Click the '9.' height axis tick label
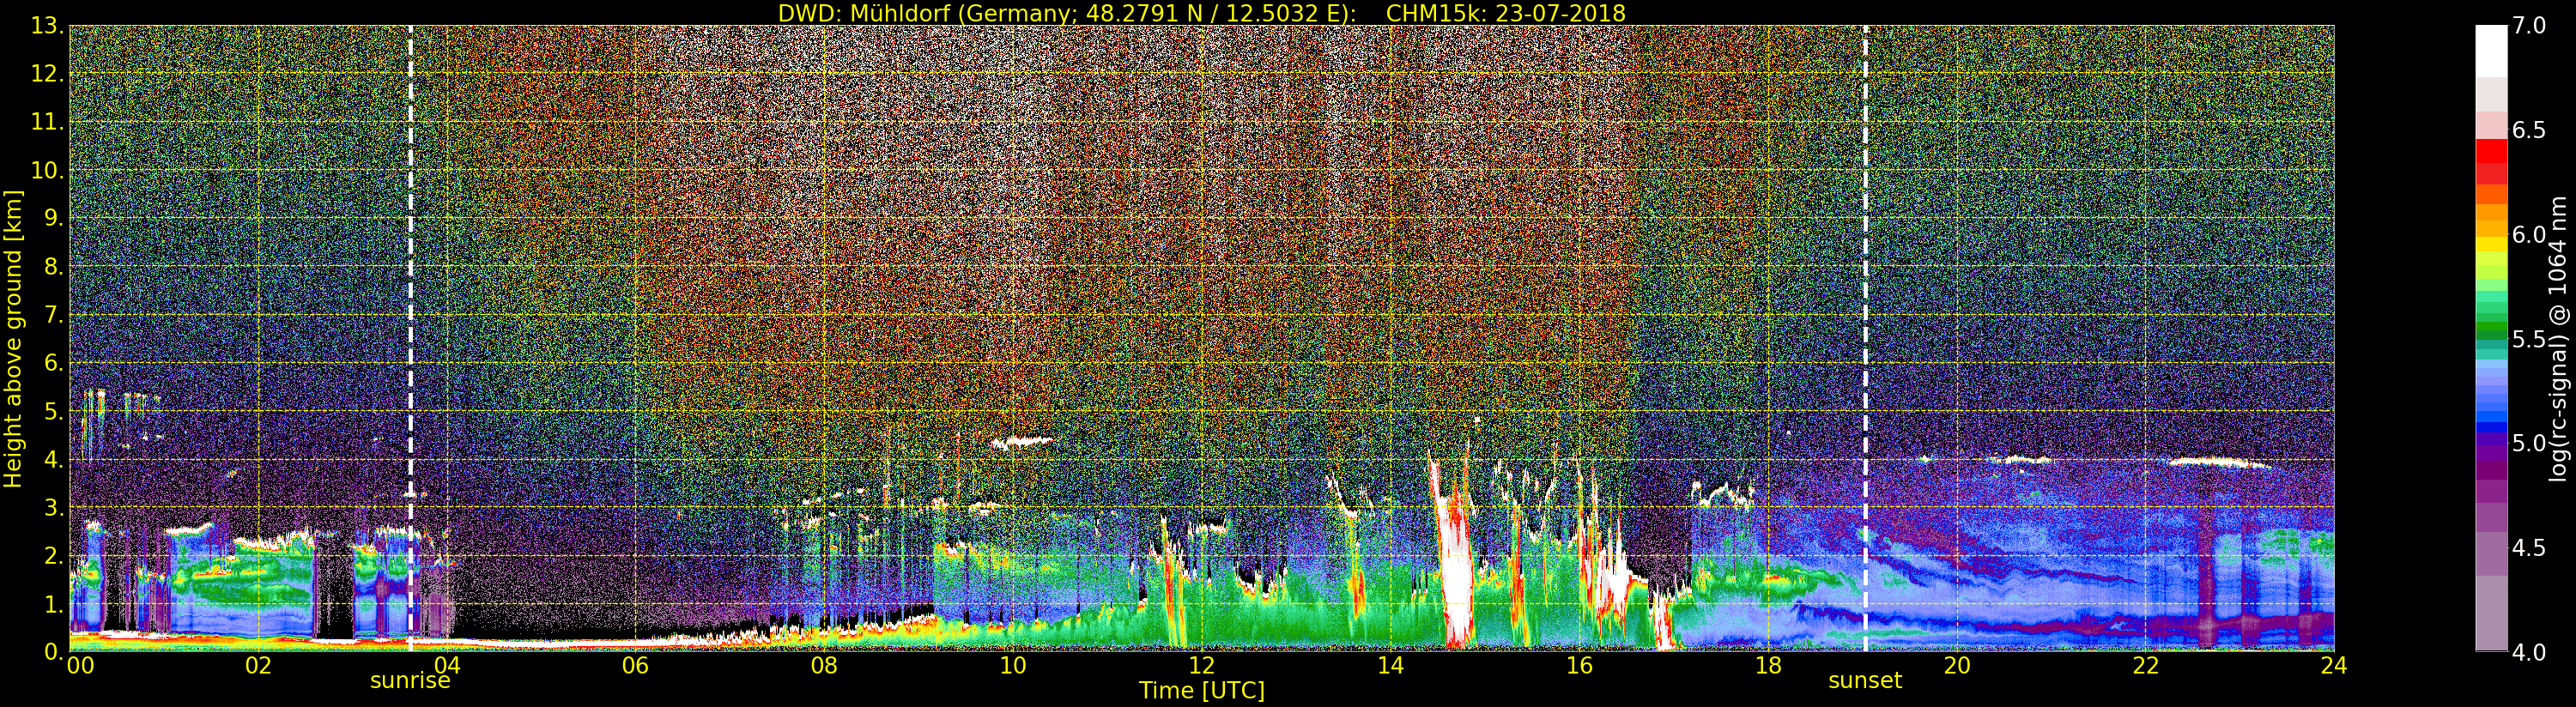Viewport: 2576px width, 707px height. pyautogui.click(x=54, y=219)
